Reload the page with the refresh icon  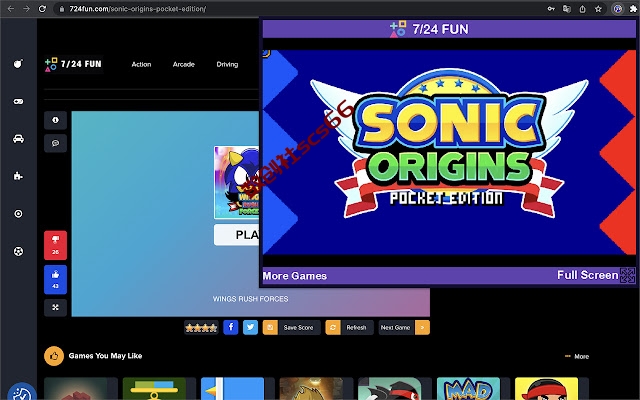point(42,9)
